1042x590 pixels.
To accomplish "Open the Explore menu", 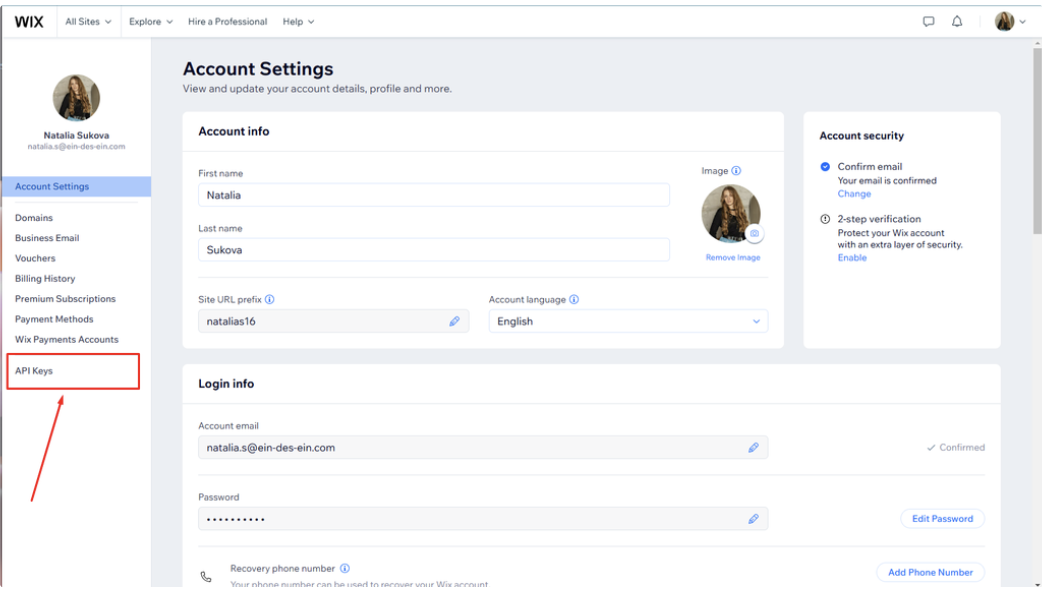I will [x=151, y=21].
